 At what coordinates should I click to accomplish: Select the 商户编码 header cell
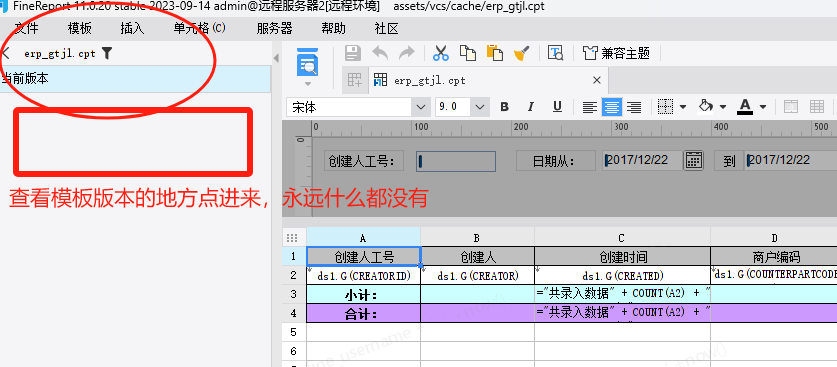pos(774,257)
